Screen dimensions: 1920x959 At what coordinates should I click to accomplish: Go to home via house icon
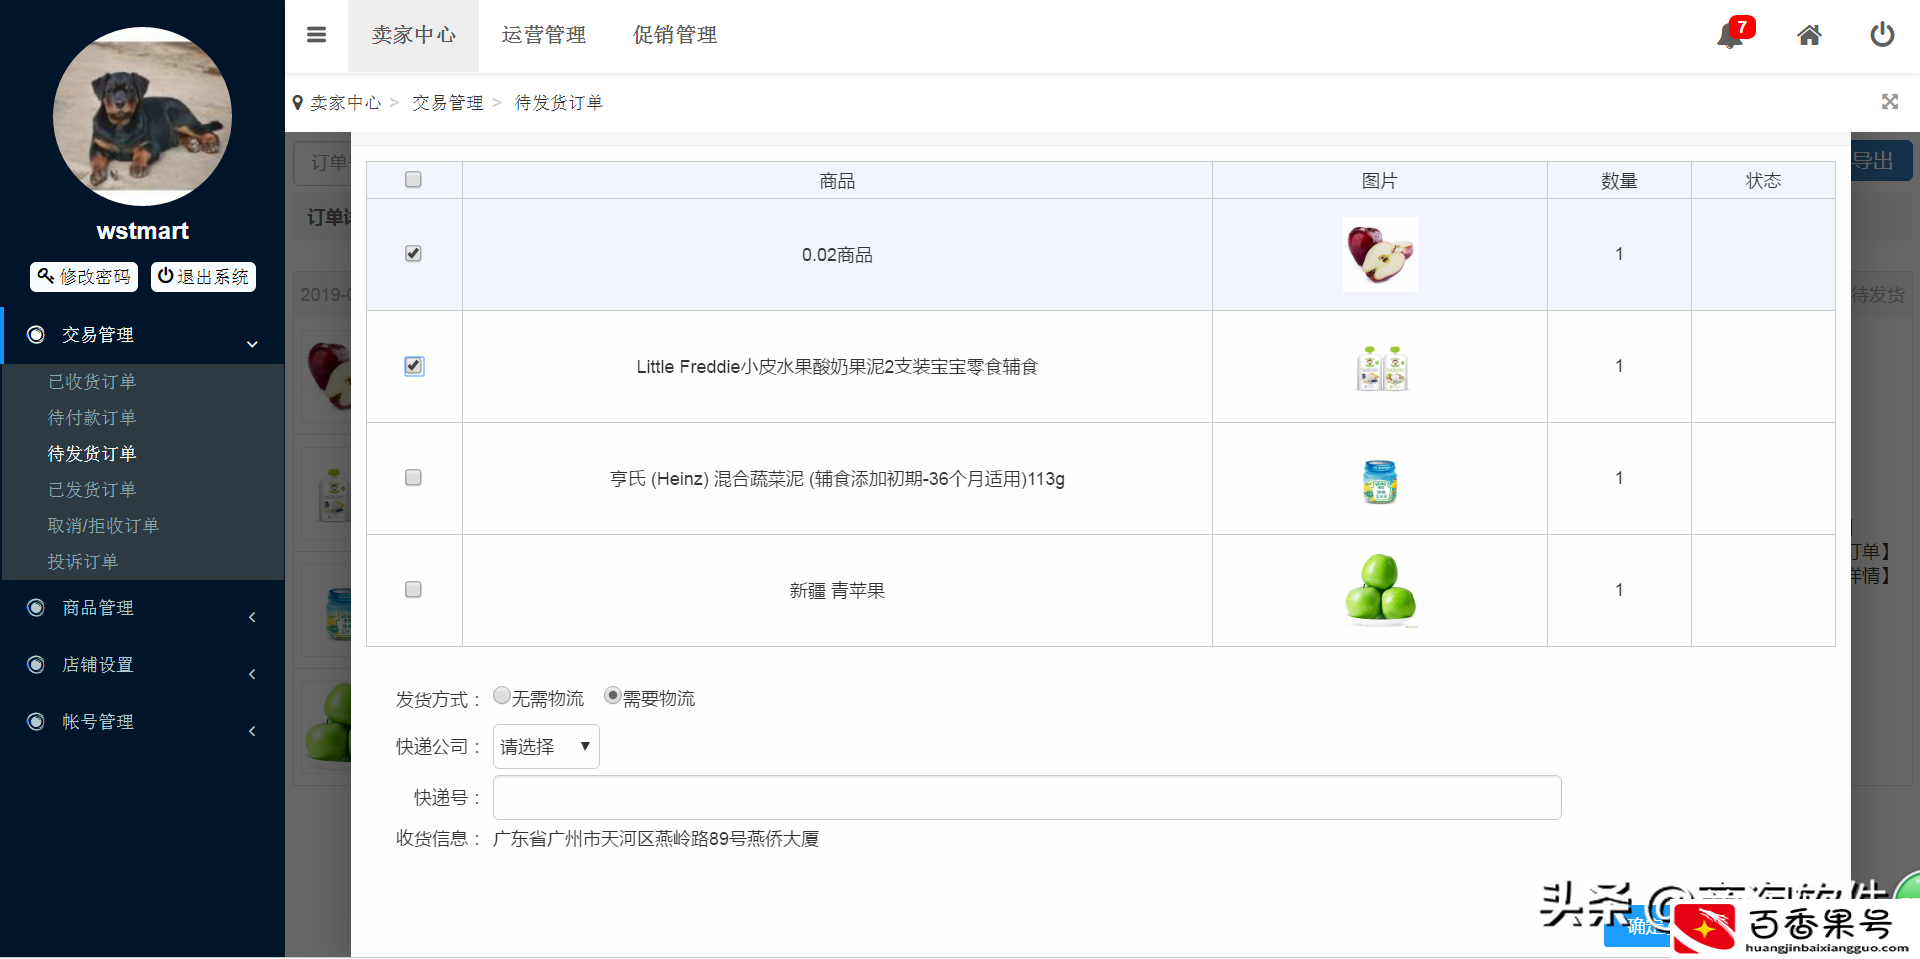(1809, 36)
